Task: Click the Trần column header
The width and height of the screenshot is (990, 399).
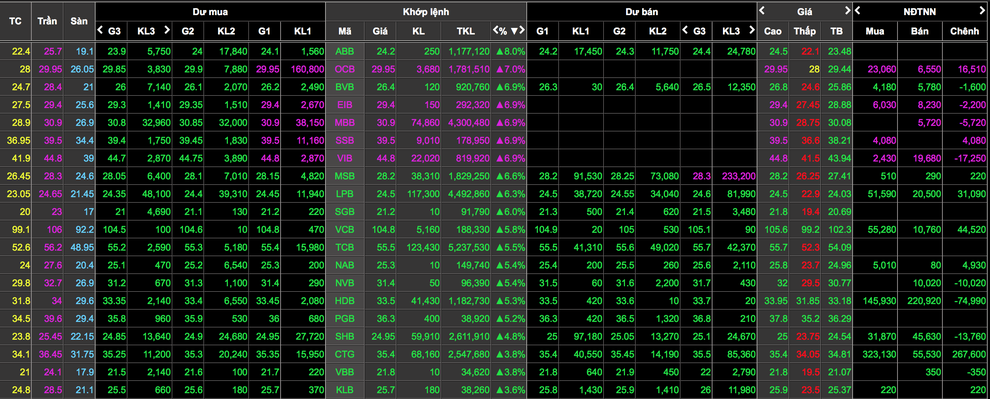Action: tap(47, 20)
